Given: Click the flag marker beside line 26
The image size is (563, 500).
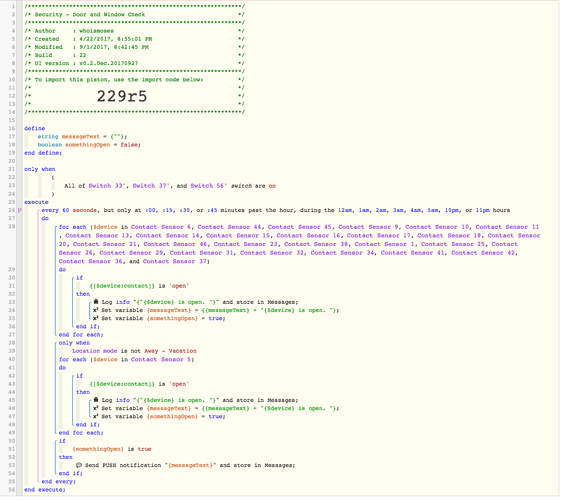Looking at the screenshot, I should (x=20, y=211).
